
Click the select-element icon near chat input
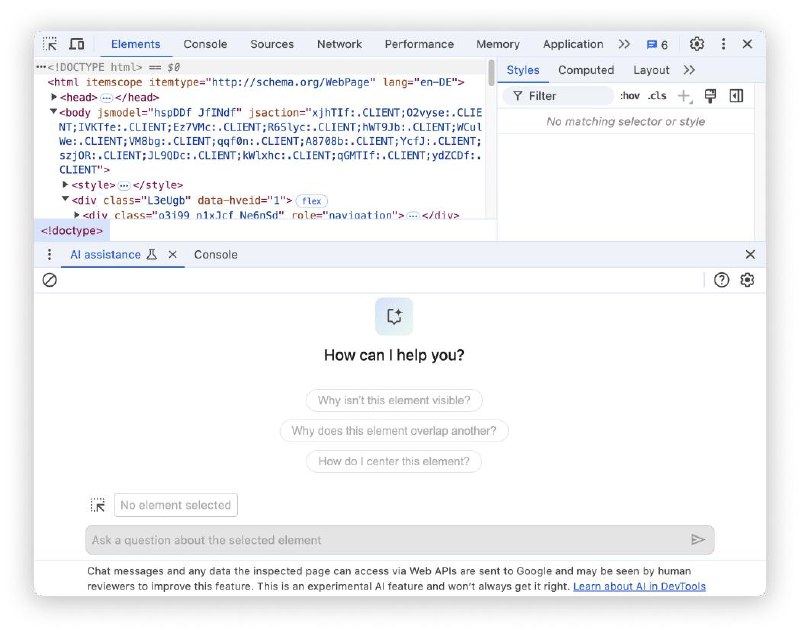click(98, 505)
